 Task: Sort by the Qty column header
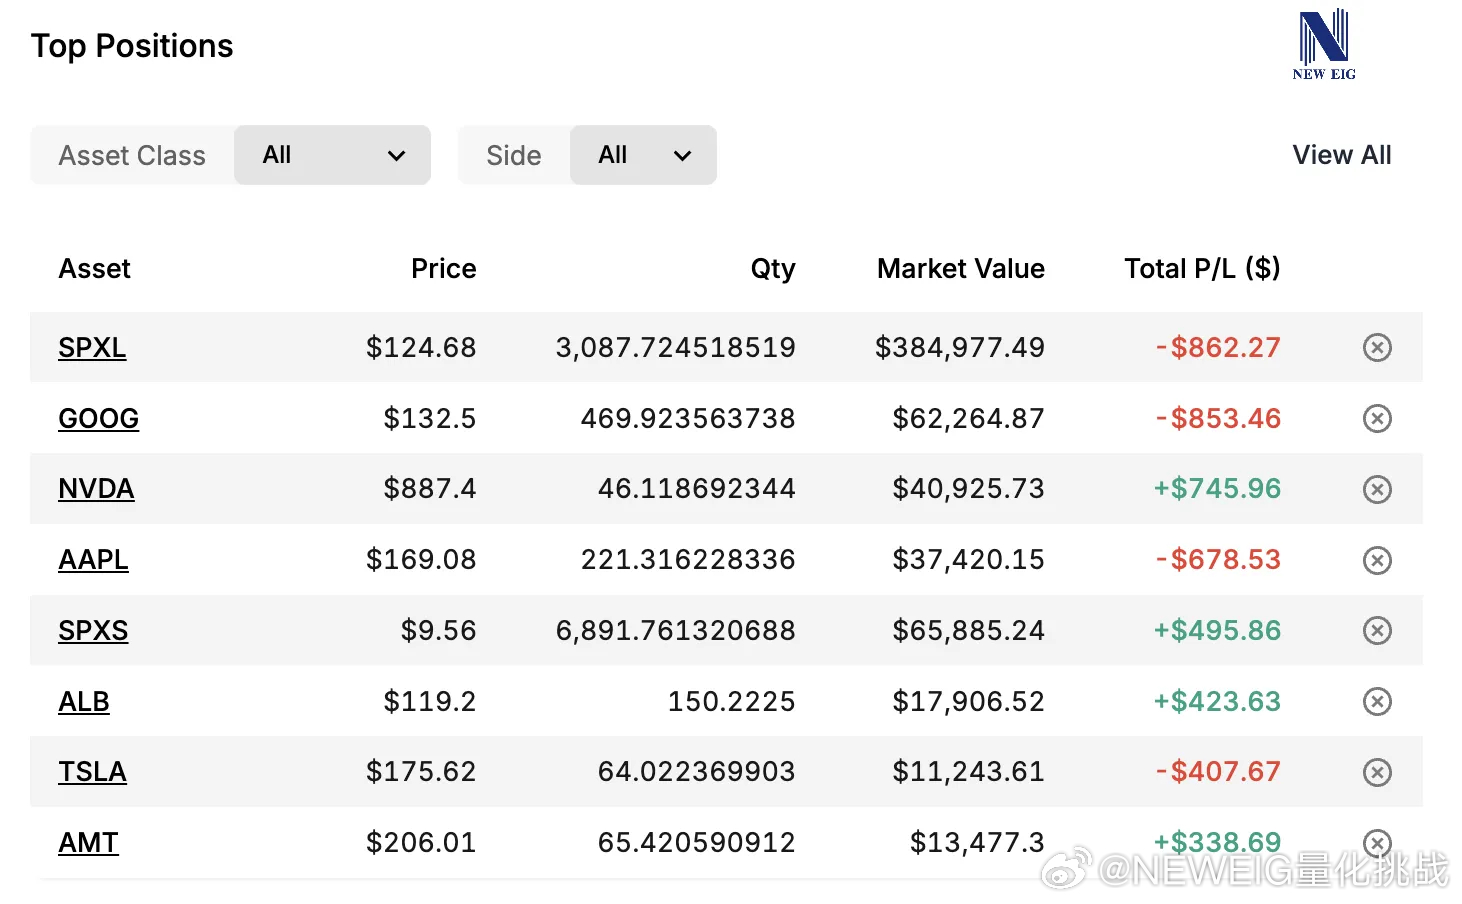(x=773, y=269)
